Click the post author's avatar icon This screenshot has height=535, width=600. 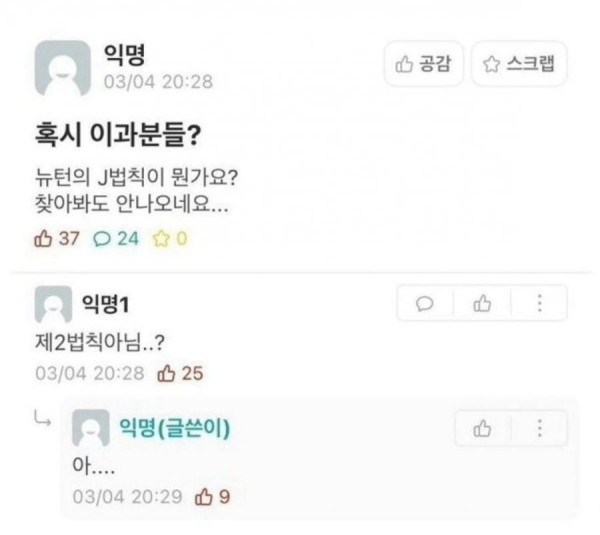(62, 67)
